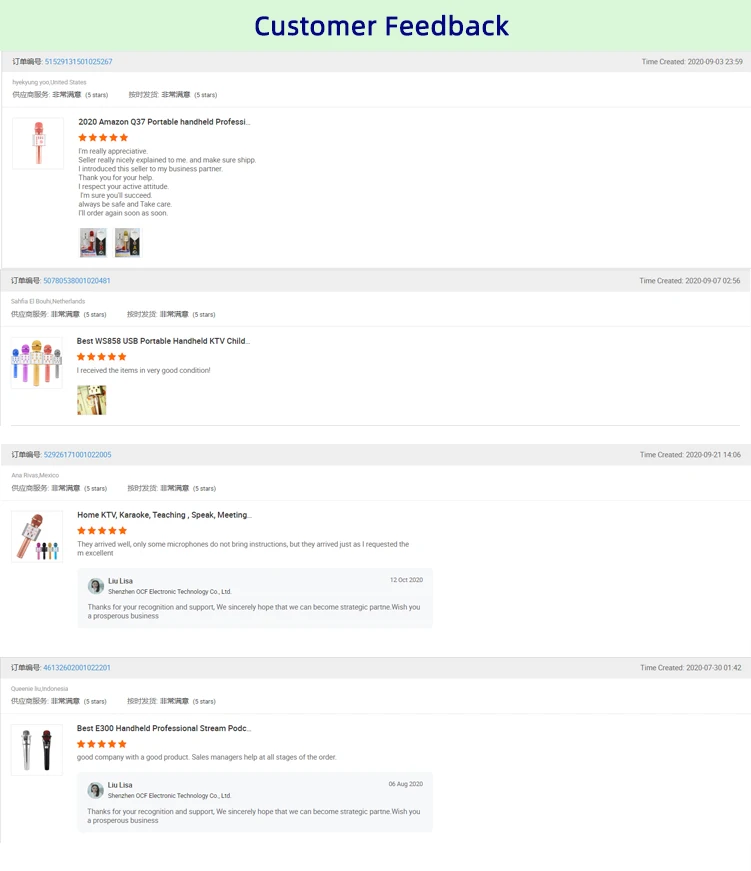Screen dimensions: 751x871
Task: Click the five-star rating on the WS858 review
Action: click(x=102, y=357)
